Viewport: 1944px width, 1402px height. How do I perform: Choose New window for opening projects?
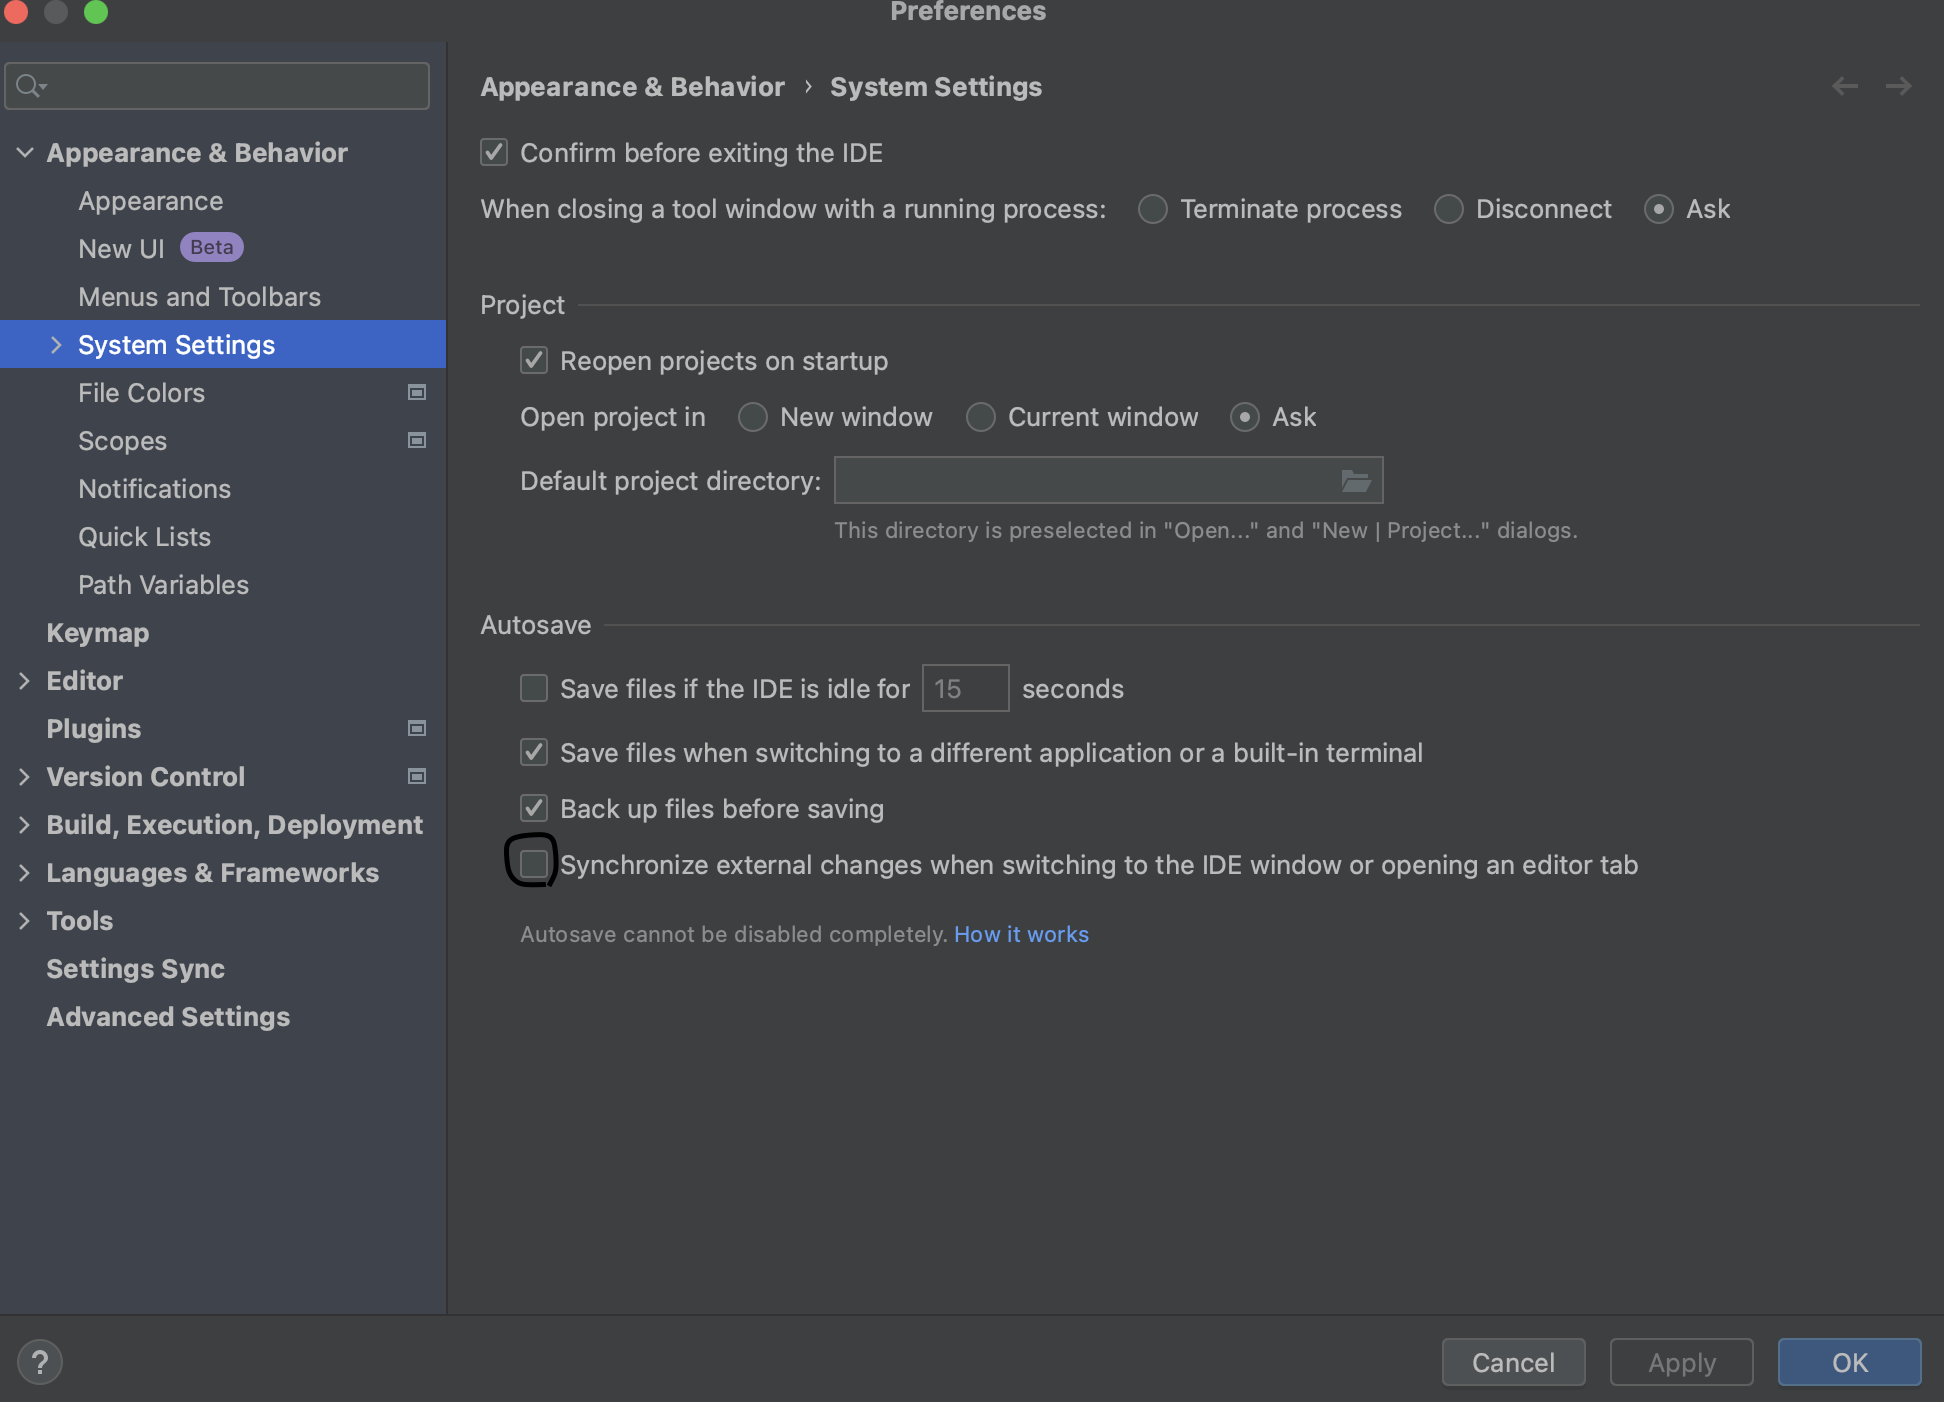tap(752, 417)
